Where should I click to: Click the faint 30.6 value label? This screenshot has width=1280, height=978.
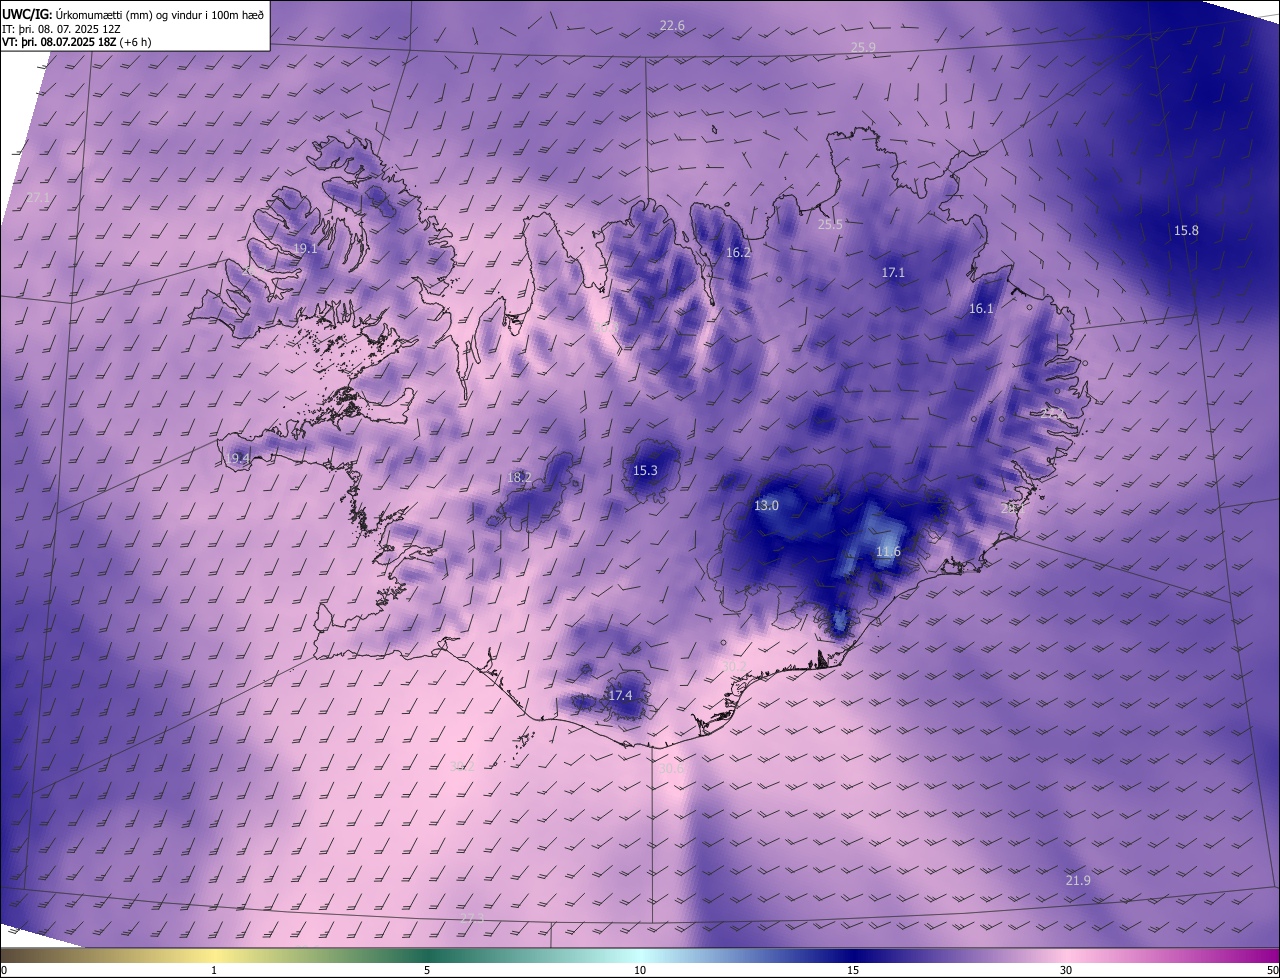point(672,769)
